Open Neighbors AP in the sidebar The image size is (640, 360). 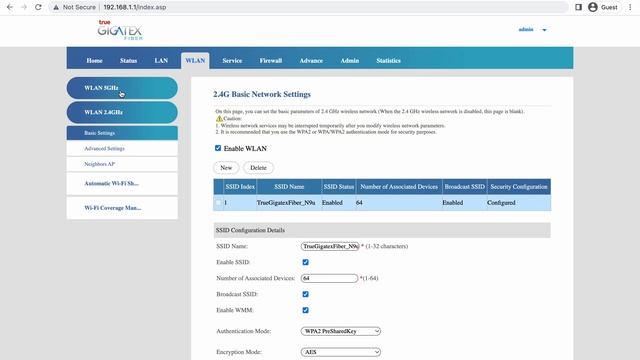[x=122, y=164]
